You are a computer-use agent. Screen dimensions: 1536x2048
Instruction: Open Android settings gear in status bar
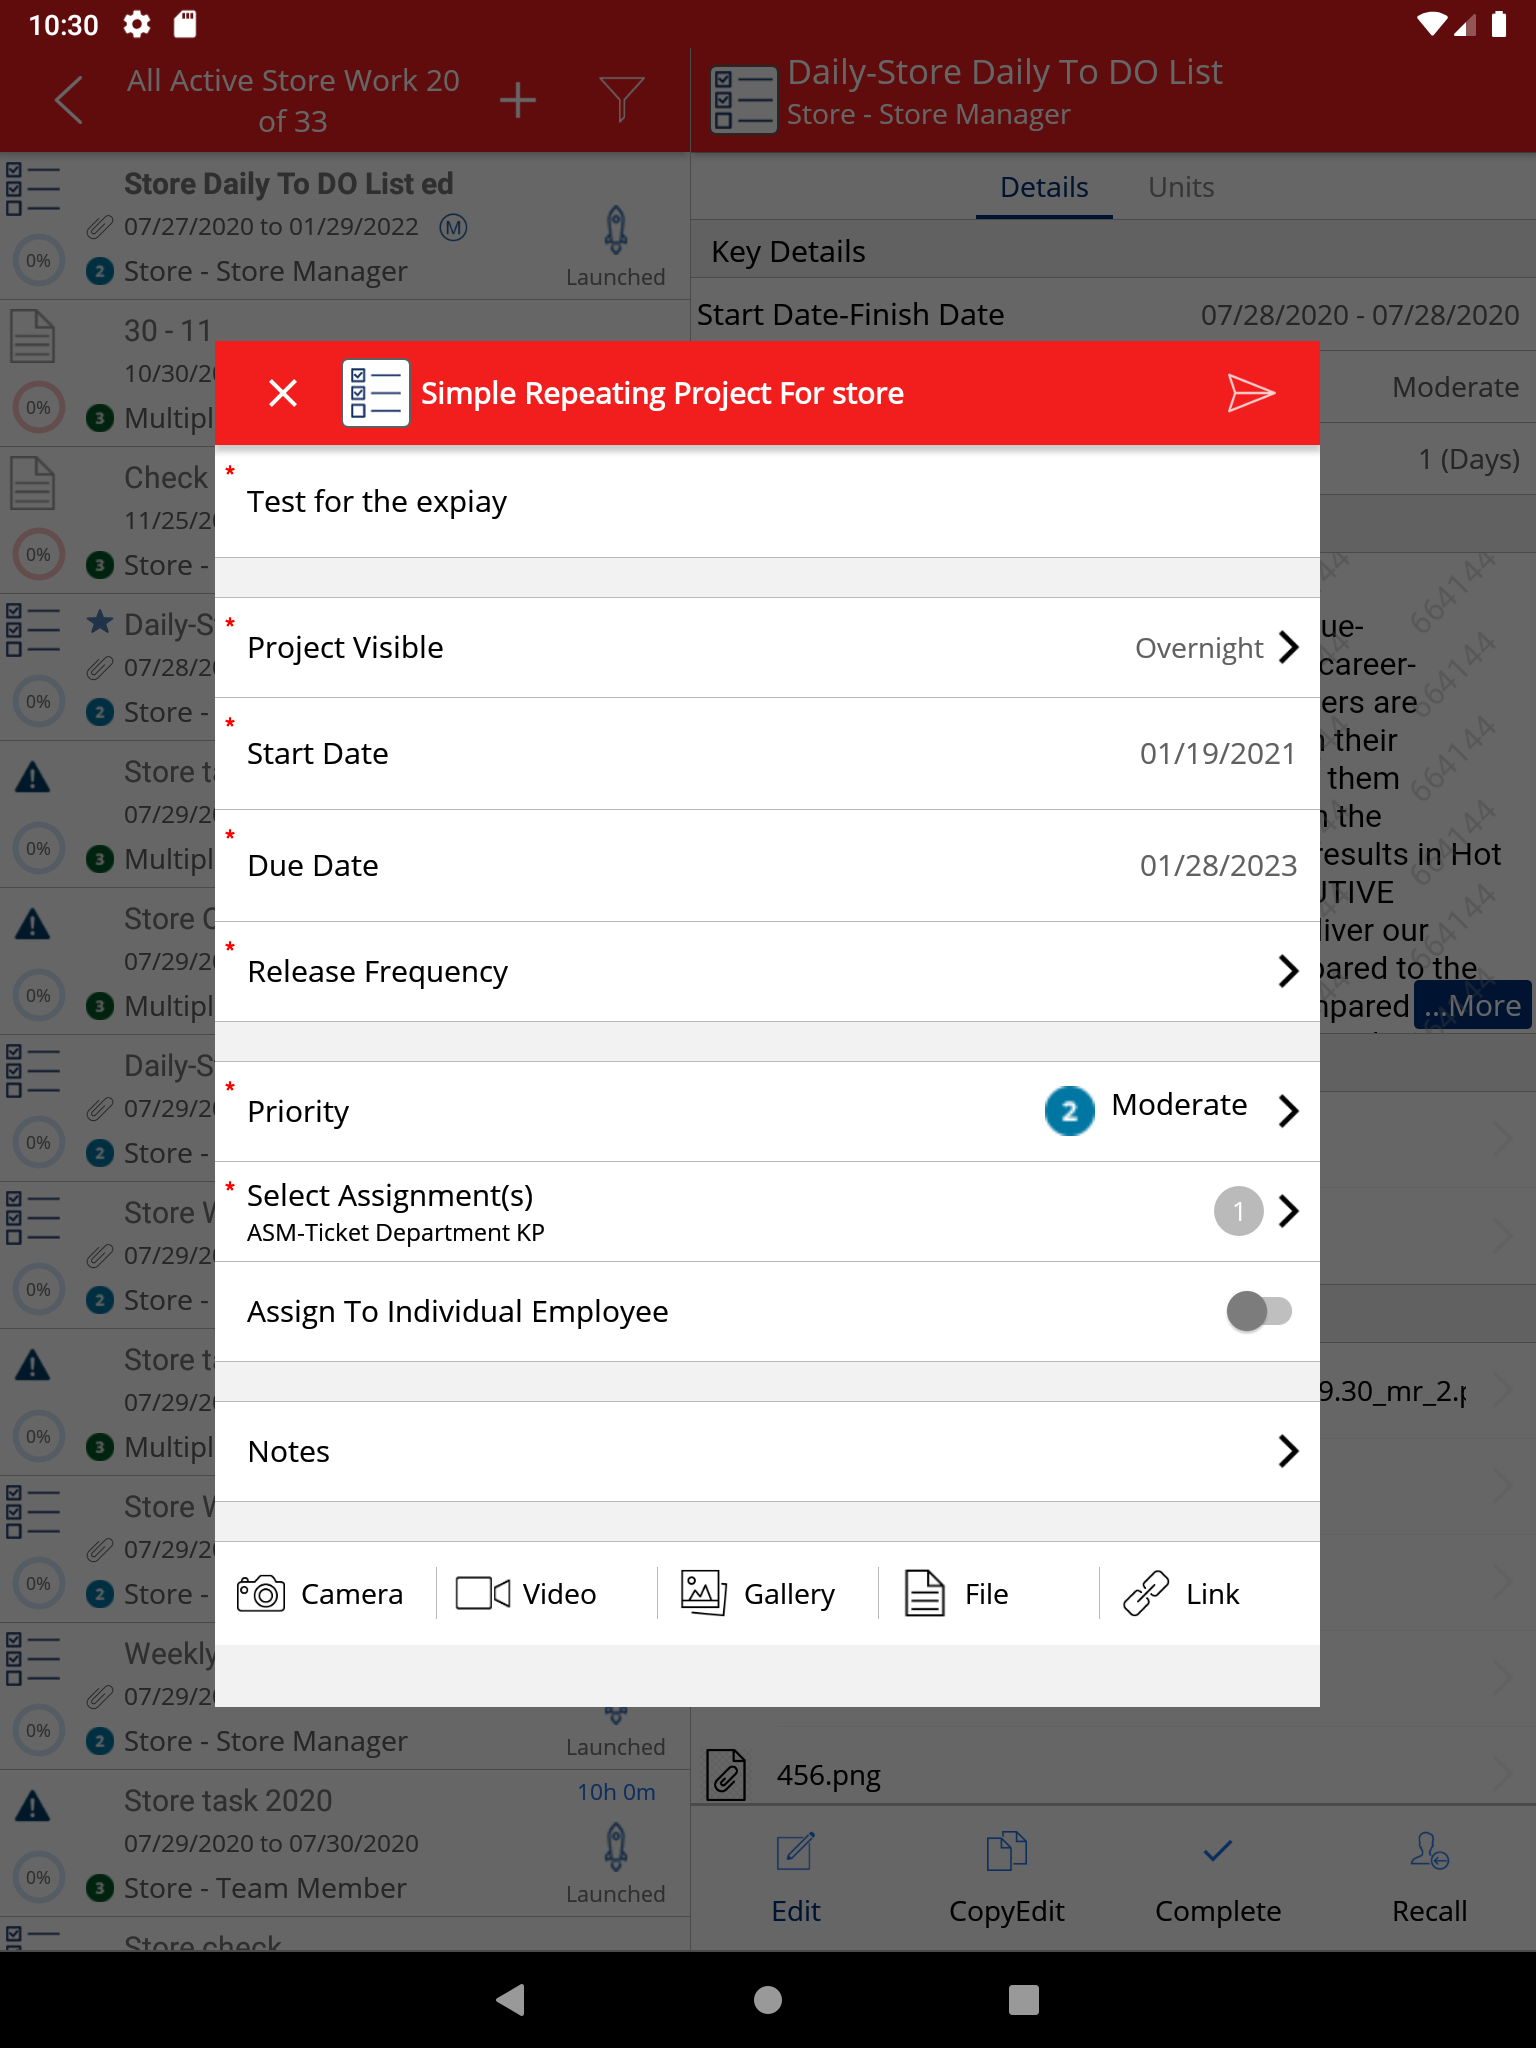point(136,24)
